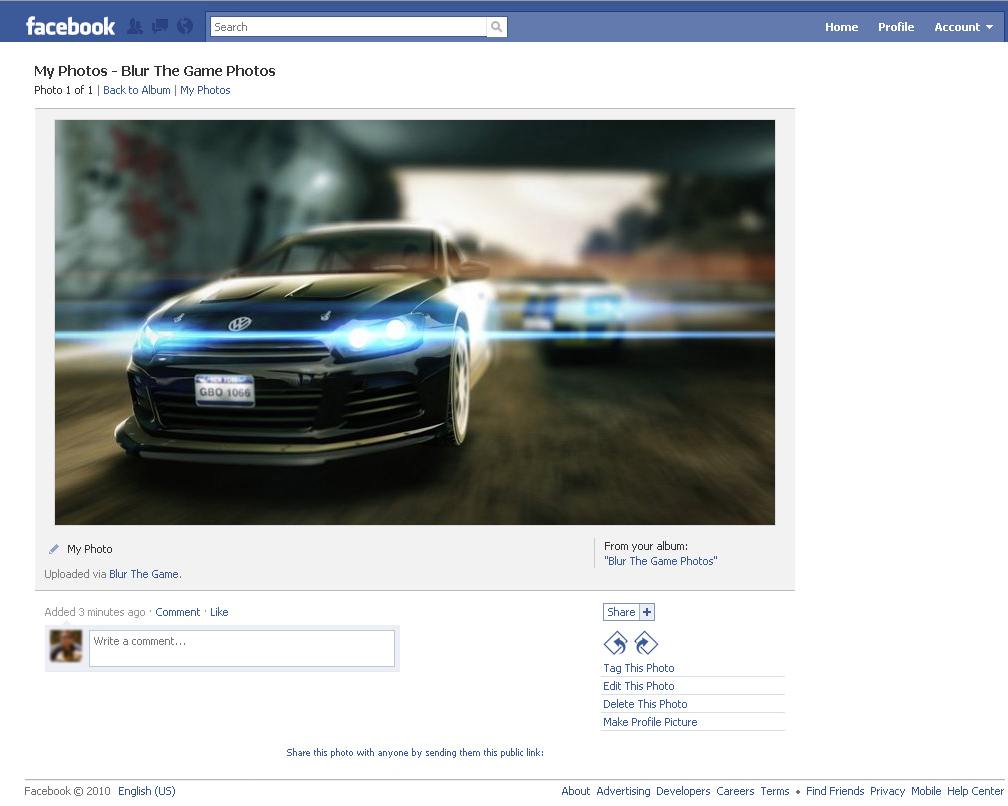1008x806 pixels.
Task: Open Terms footer link
Action: tap(775, 791)
